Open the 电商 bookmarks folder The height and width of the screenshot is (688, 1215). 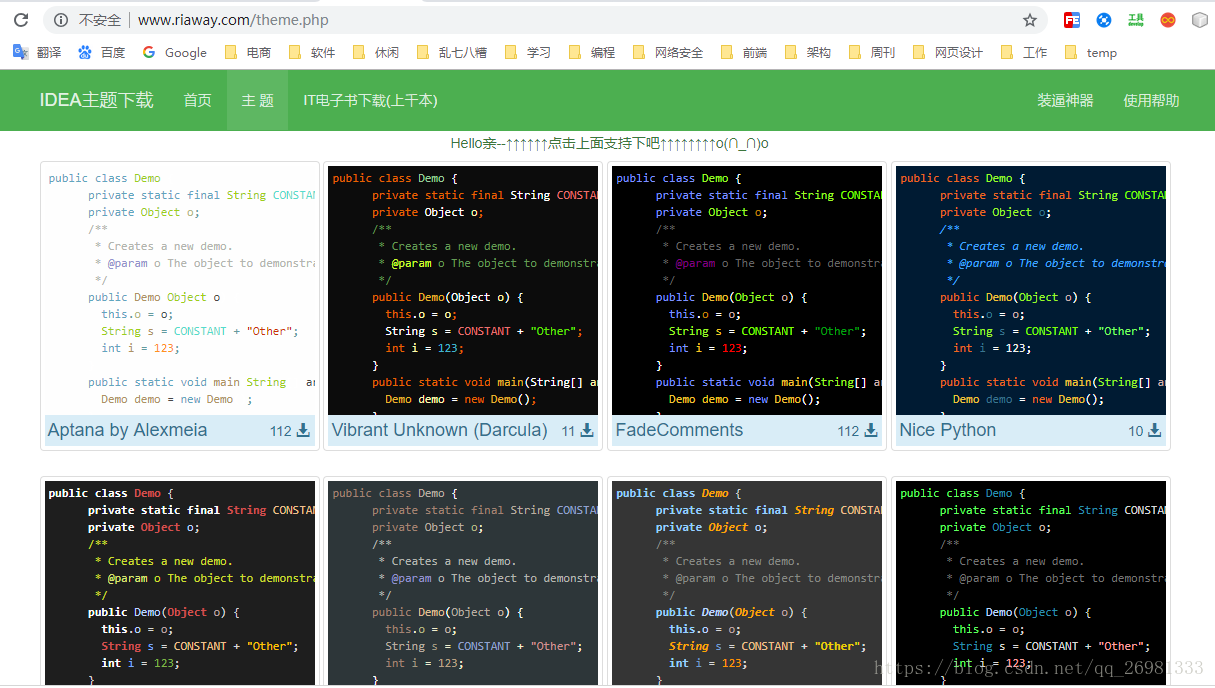tap(248, 53)
